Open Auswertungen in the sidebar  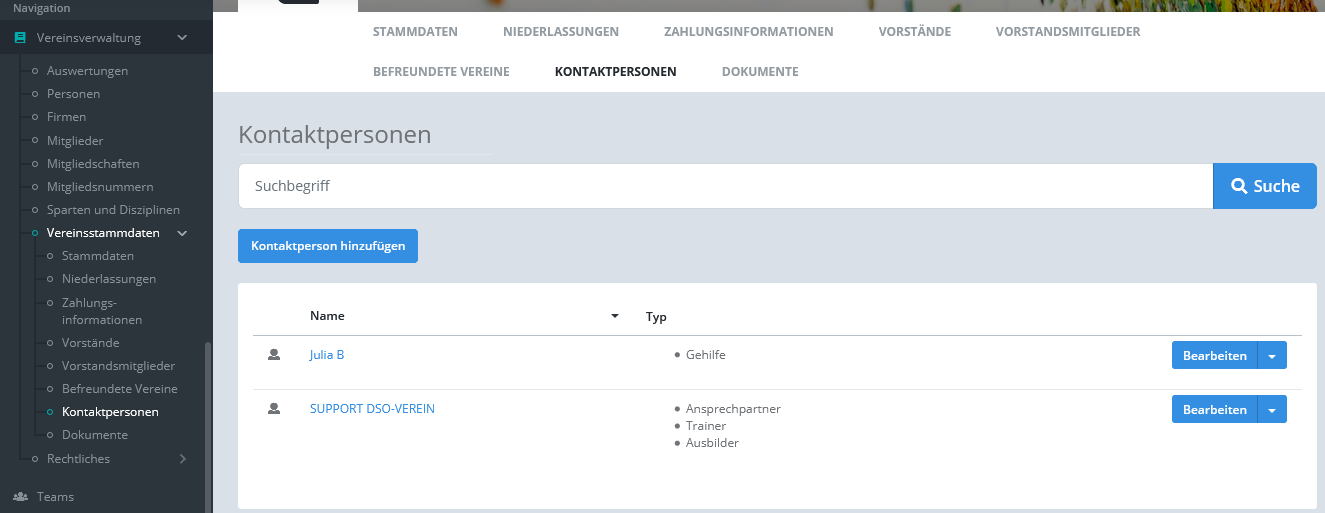pos(87,71)
